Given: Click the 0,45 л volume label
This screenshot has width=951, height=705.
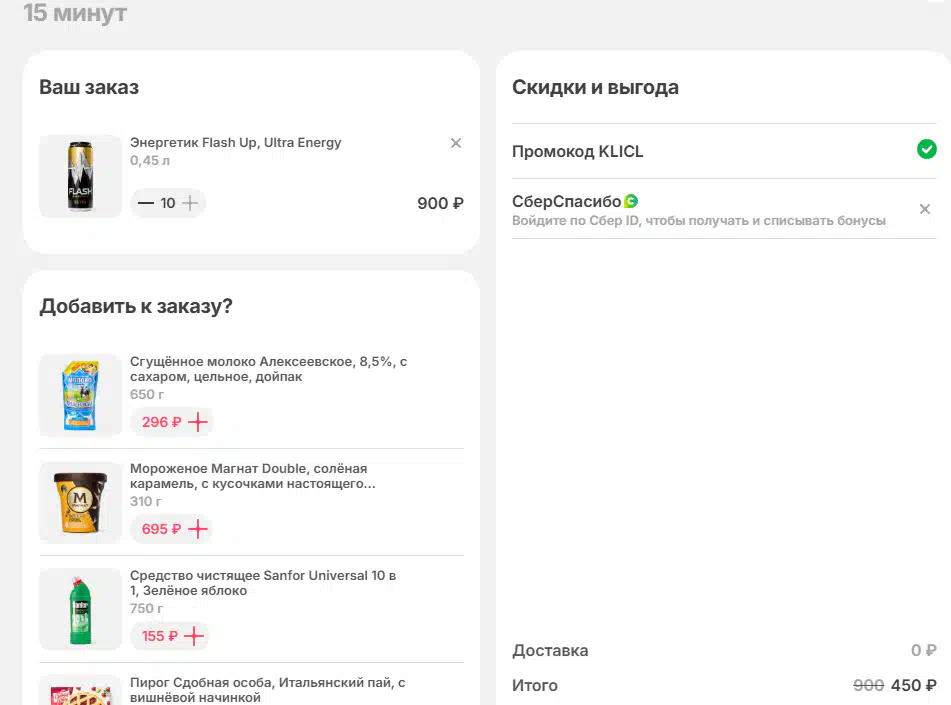Looking at the screenshot, I should click(150, 161).
